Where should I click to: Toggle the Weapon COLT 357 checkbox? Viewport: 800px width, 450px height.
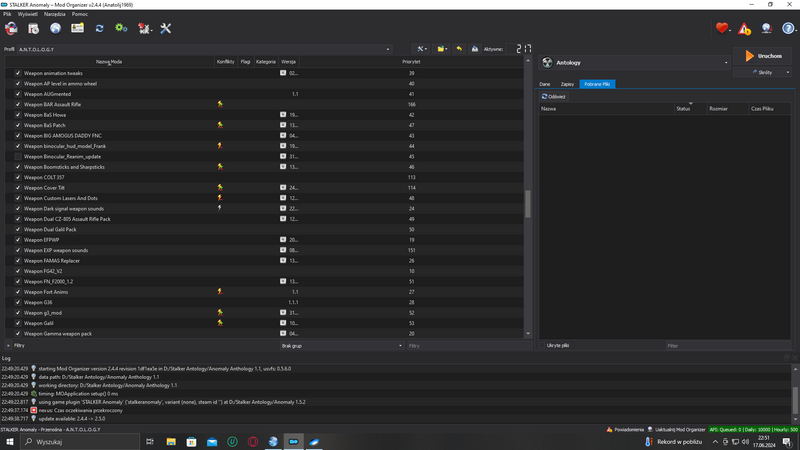(x=18, y=177)
